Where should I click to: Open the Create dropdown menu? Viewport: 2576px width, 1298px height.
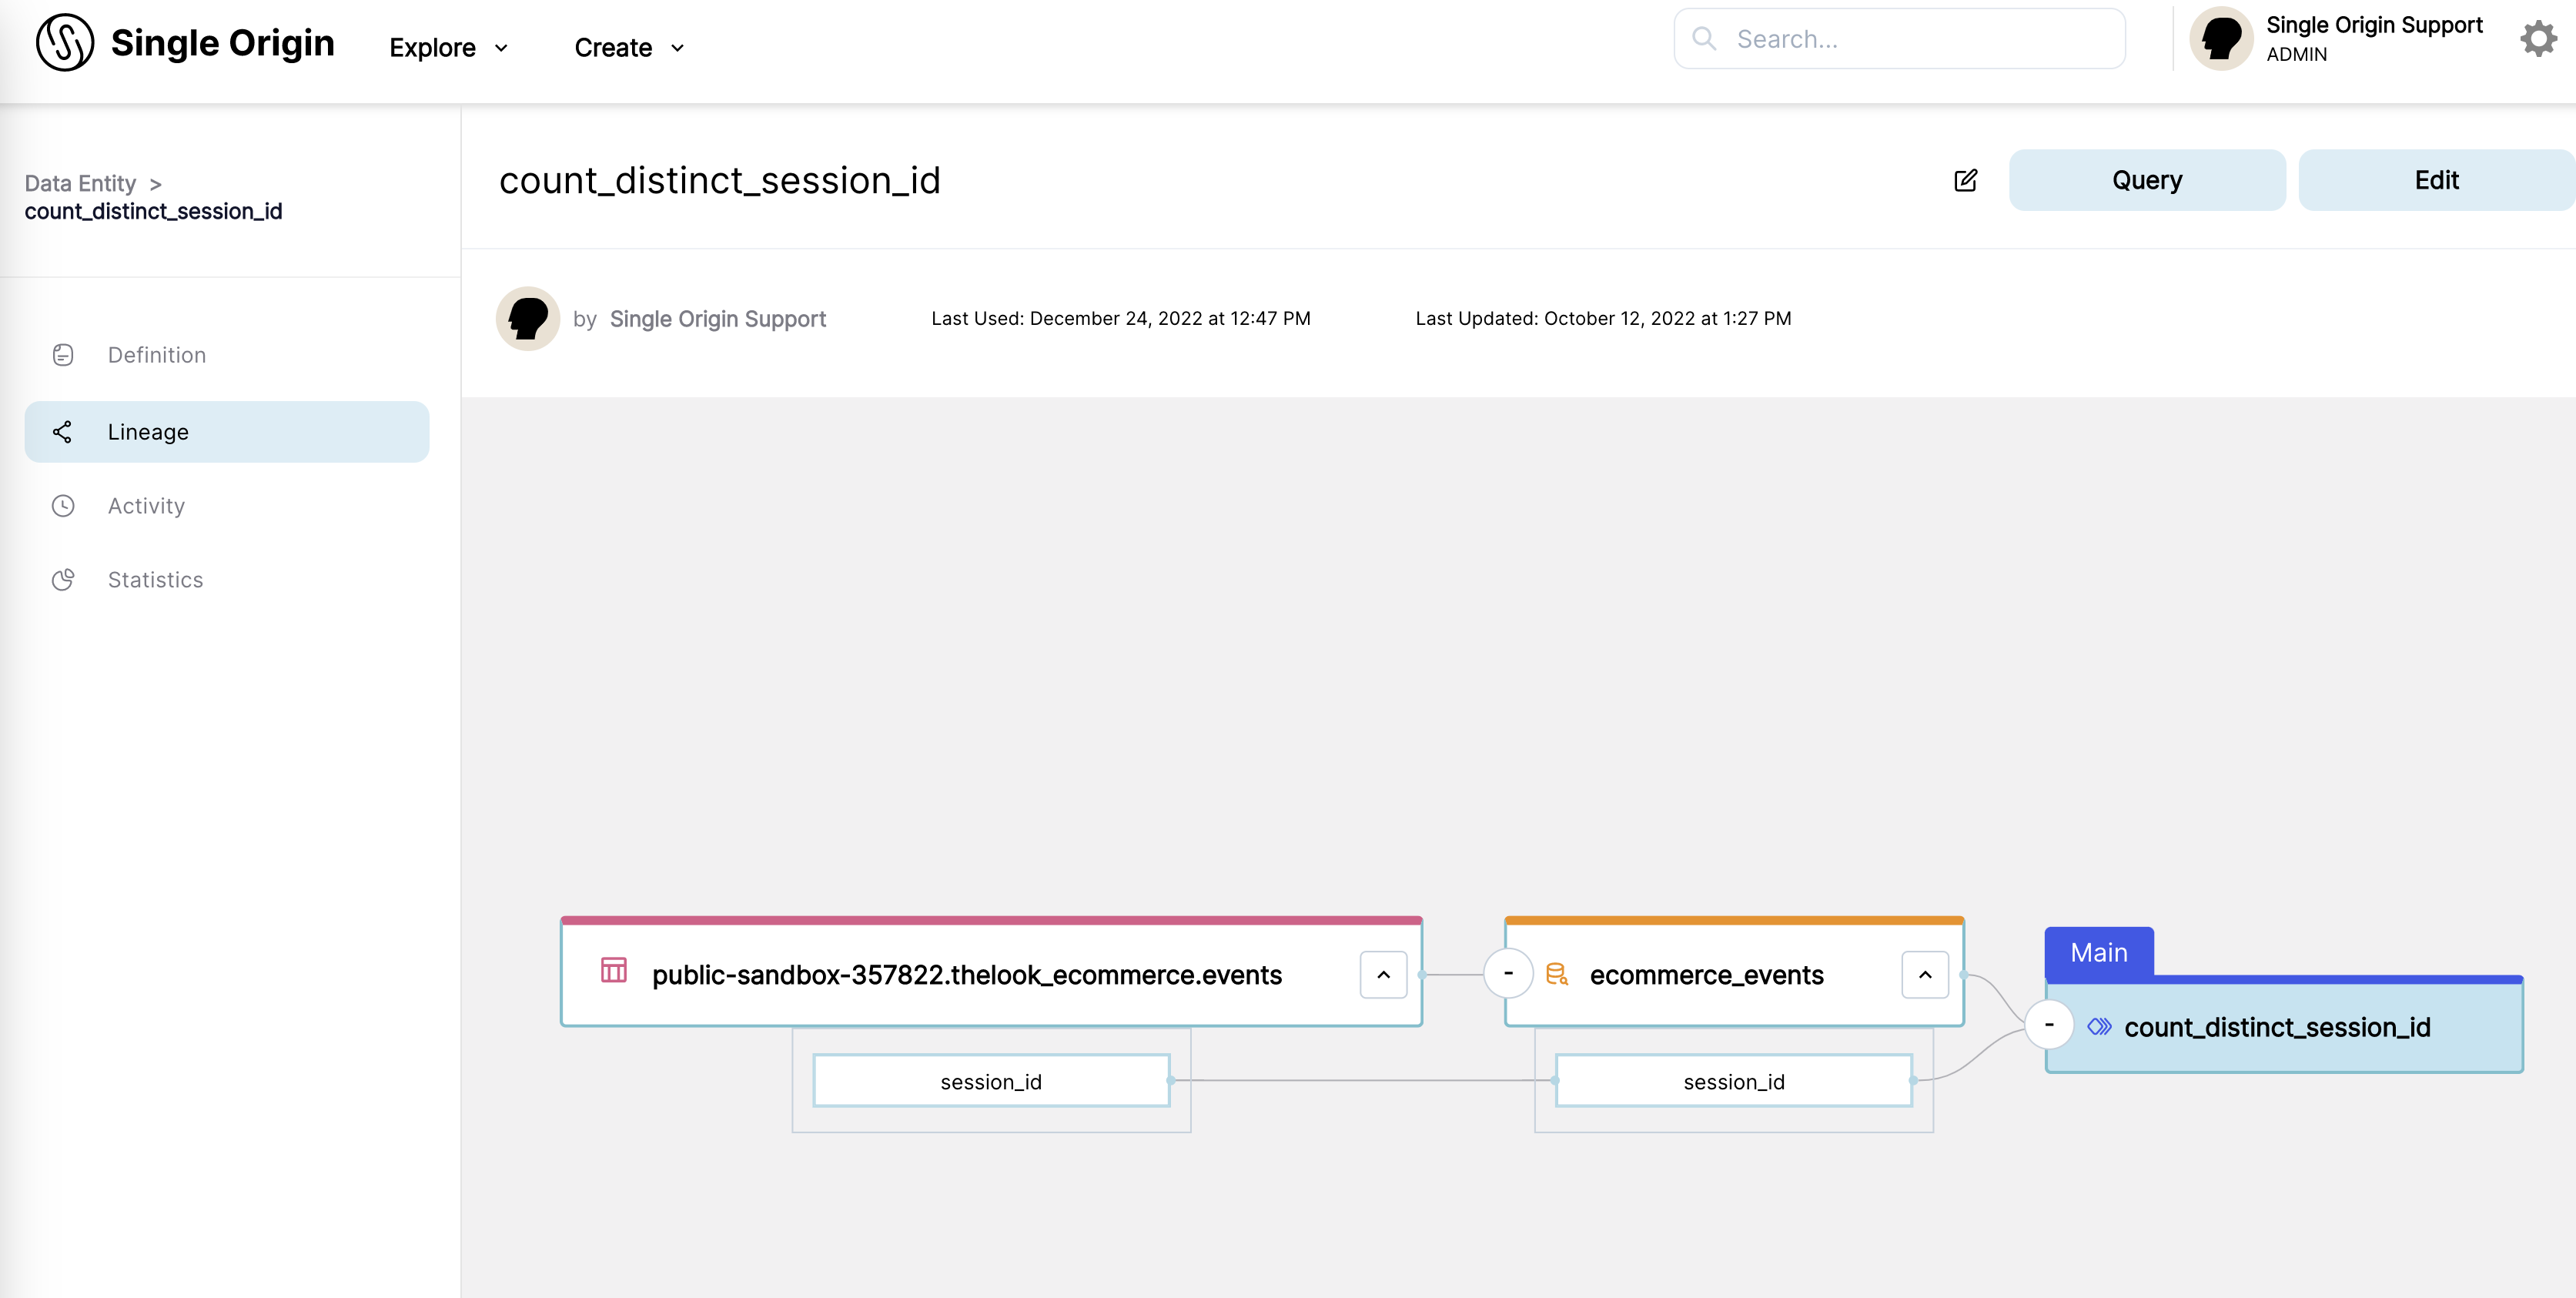(x=629, y=47)
